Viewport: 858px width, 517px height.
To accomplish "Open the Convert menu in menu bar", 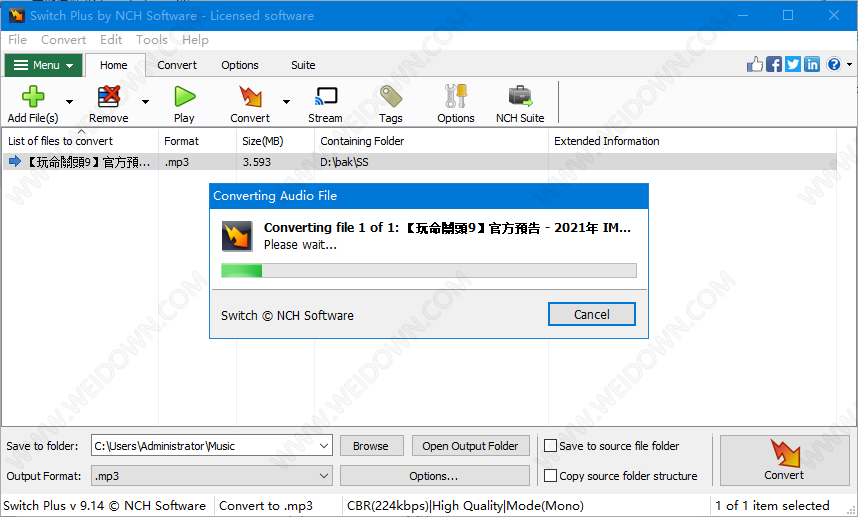I will [63, 40].
